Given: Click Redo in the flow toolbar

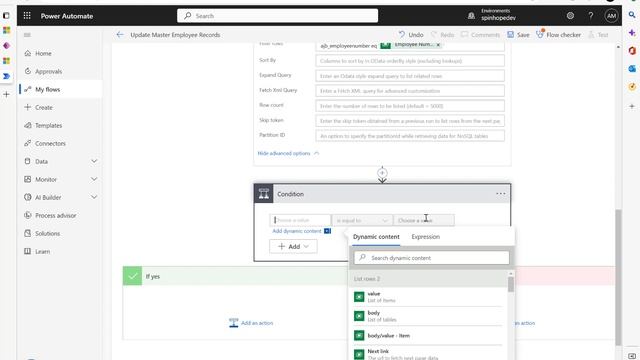Looking at the screenshot, I should 442,35.
